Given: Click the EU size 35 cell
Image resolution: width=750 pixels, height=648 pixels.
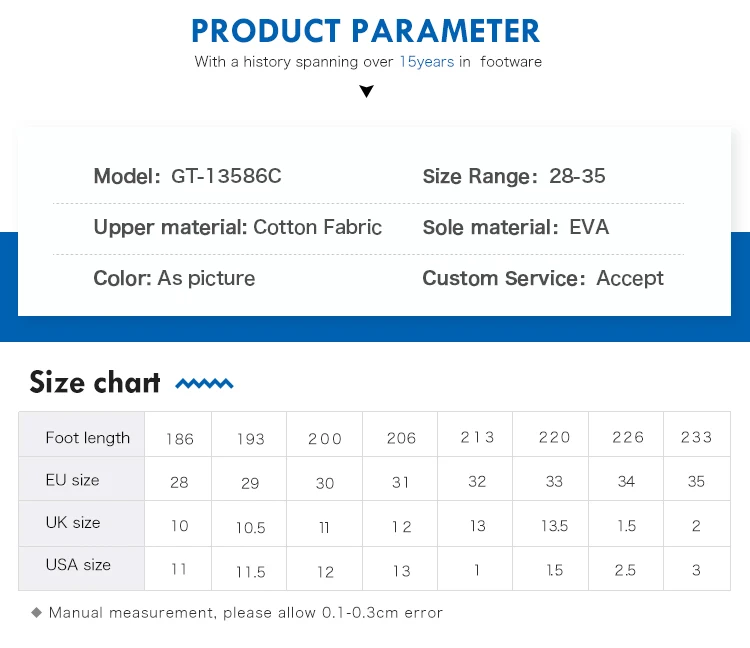Looking at the screenshot, I should click(697, 479).
